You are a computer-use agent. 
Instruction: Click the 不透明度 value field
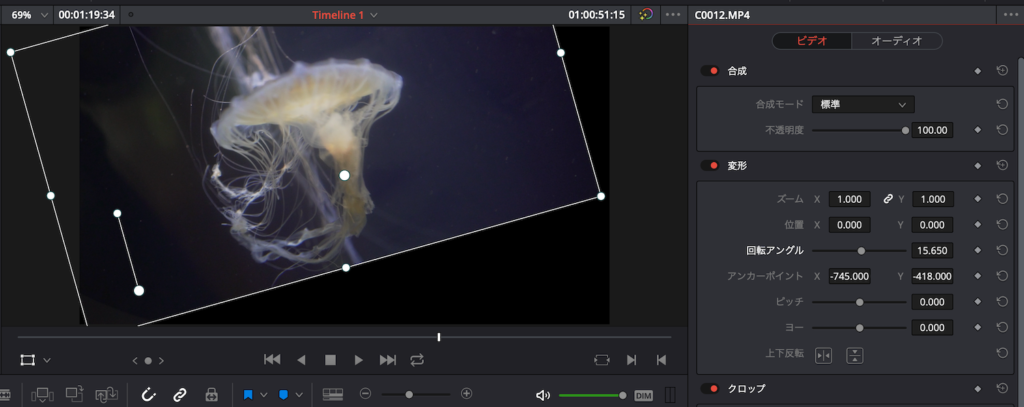point(932,130)
